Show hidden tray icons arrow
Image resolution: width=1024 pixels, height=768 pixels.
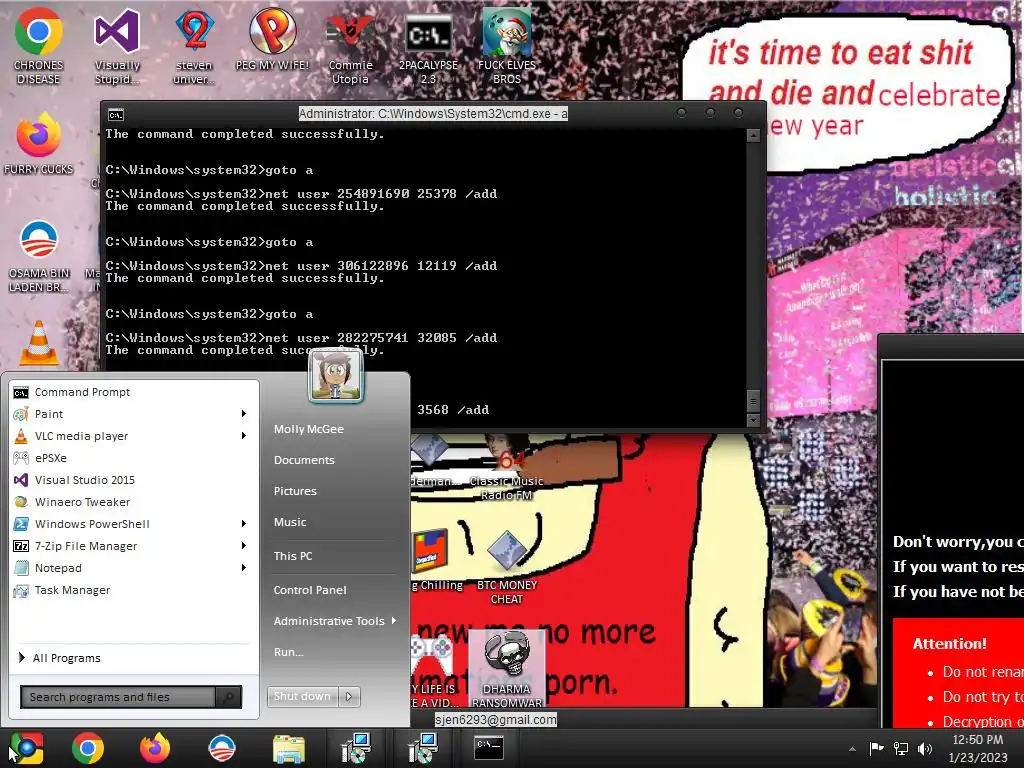852,749
